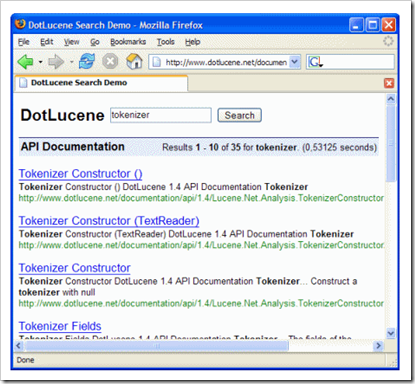Click the vertical scrollbar up arrow
415x384 pixels.
click(x=391, y=99)
